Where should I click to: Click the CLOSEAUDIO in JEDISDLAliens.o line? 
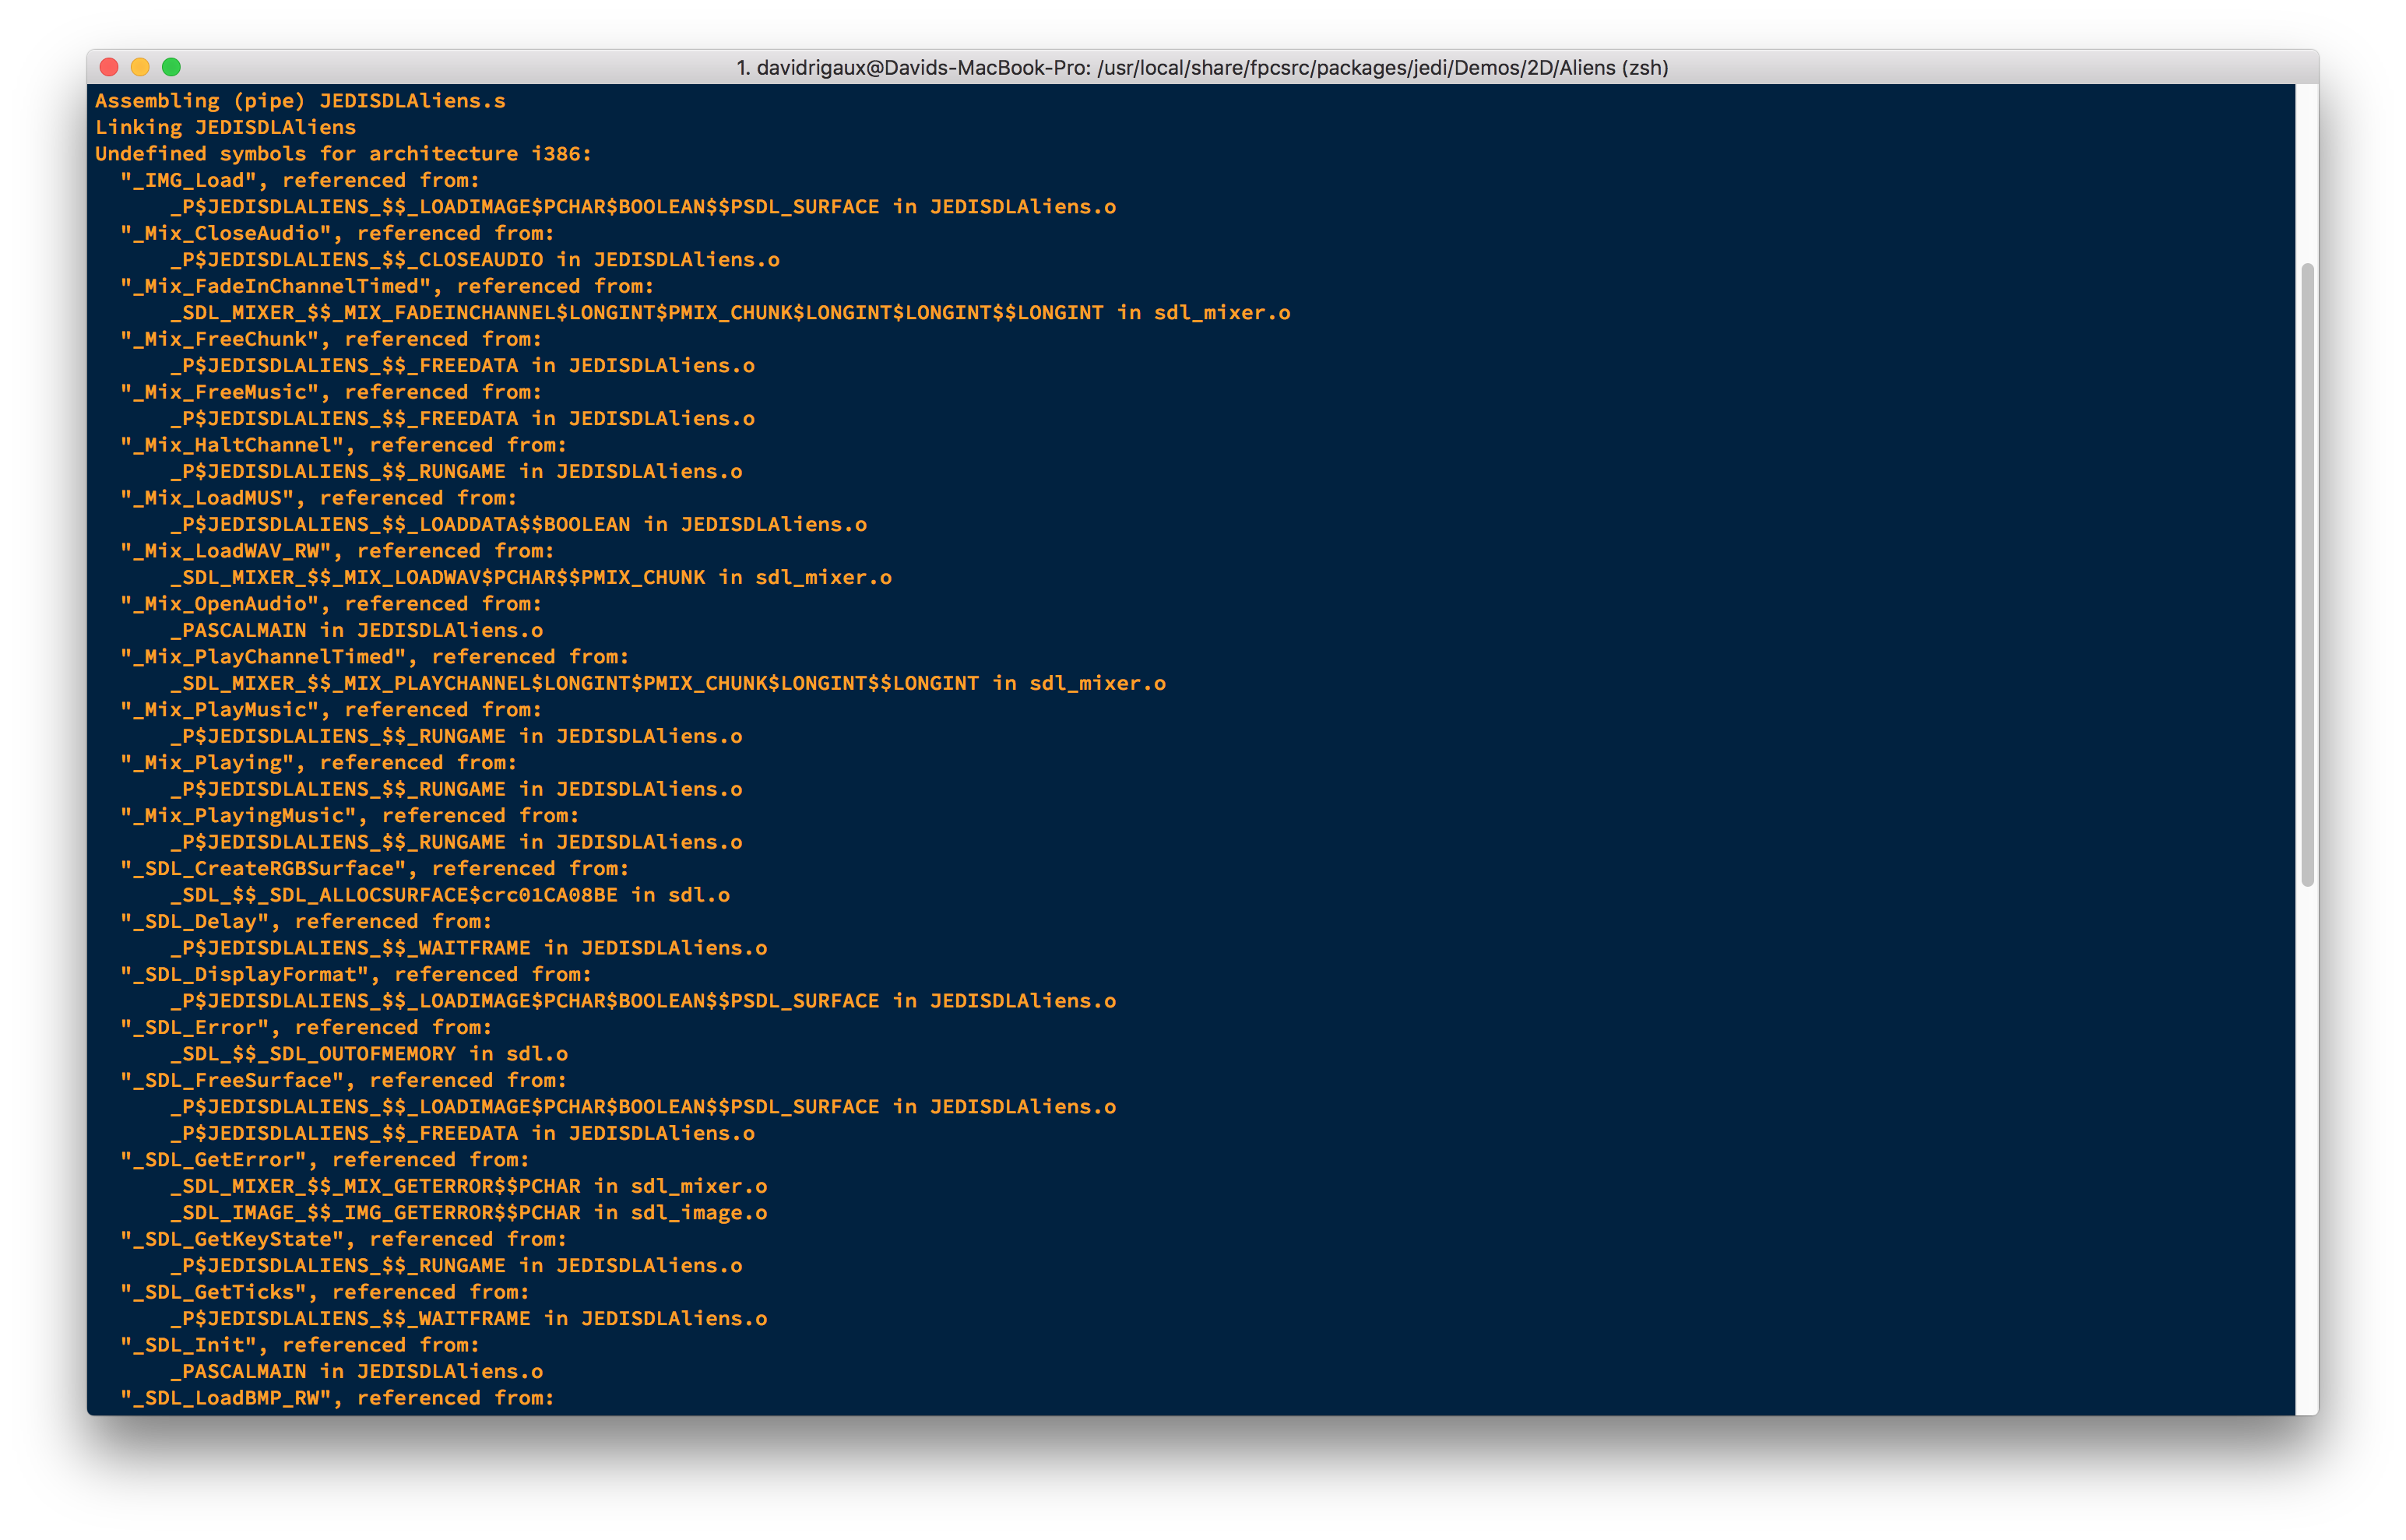475,260
